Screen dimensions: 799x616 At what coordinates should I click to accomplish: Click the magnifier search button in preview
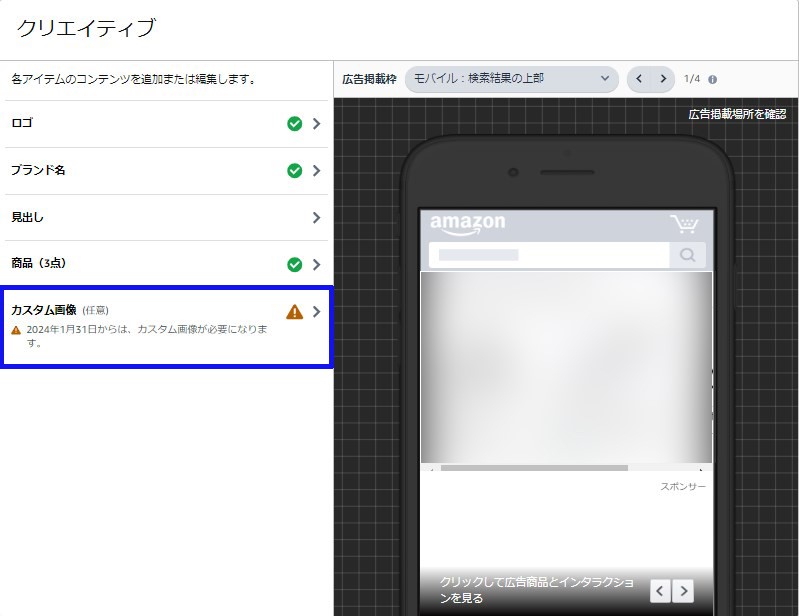[687, 255]
